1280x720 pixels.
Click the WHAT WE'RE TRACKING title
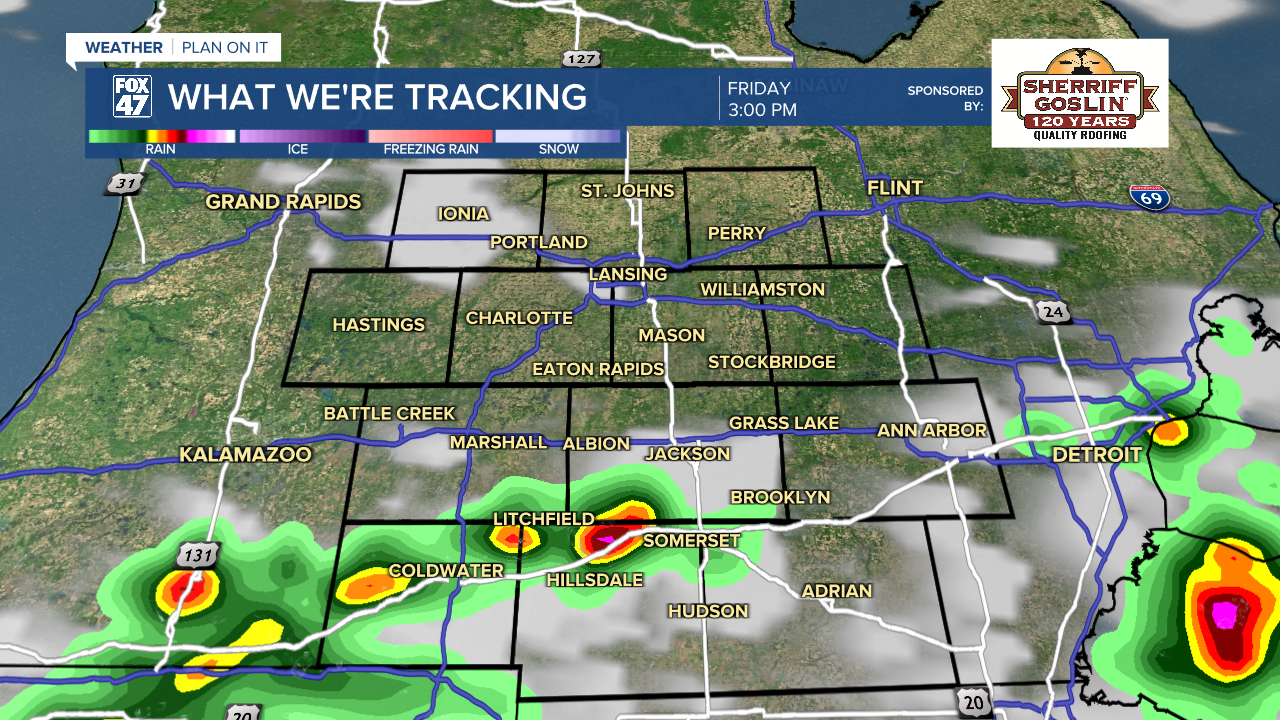(x=377, y=97)
